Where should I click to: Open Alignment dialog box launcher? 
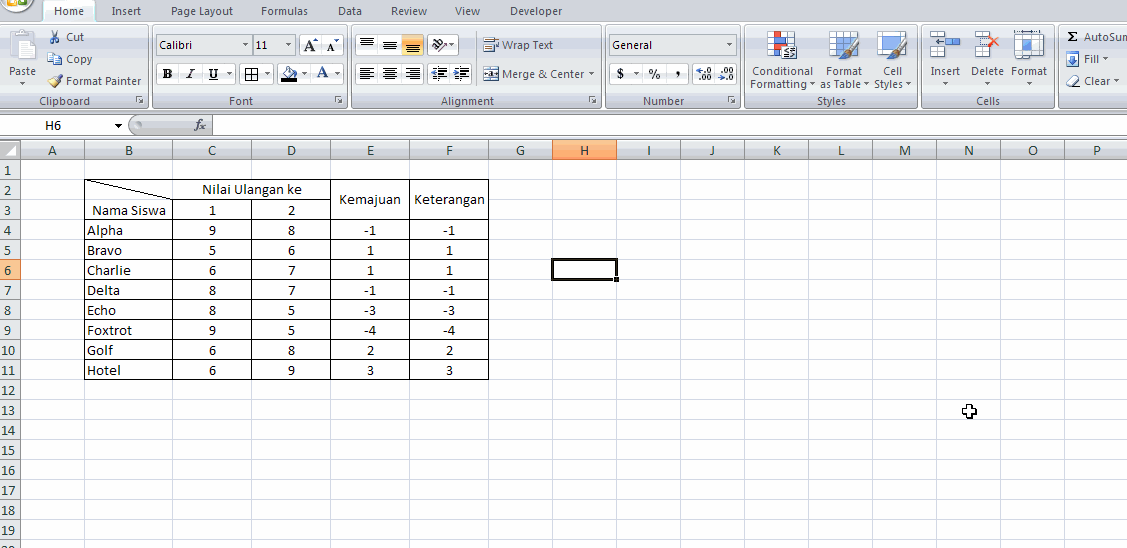pyautogui.click(x=593, y=101)
